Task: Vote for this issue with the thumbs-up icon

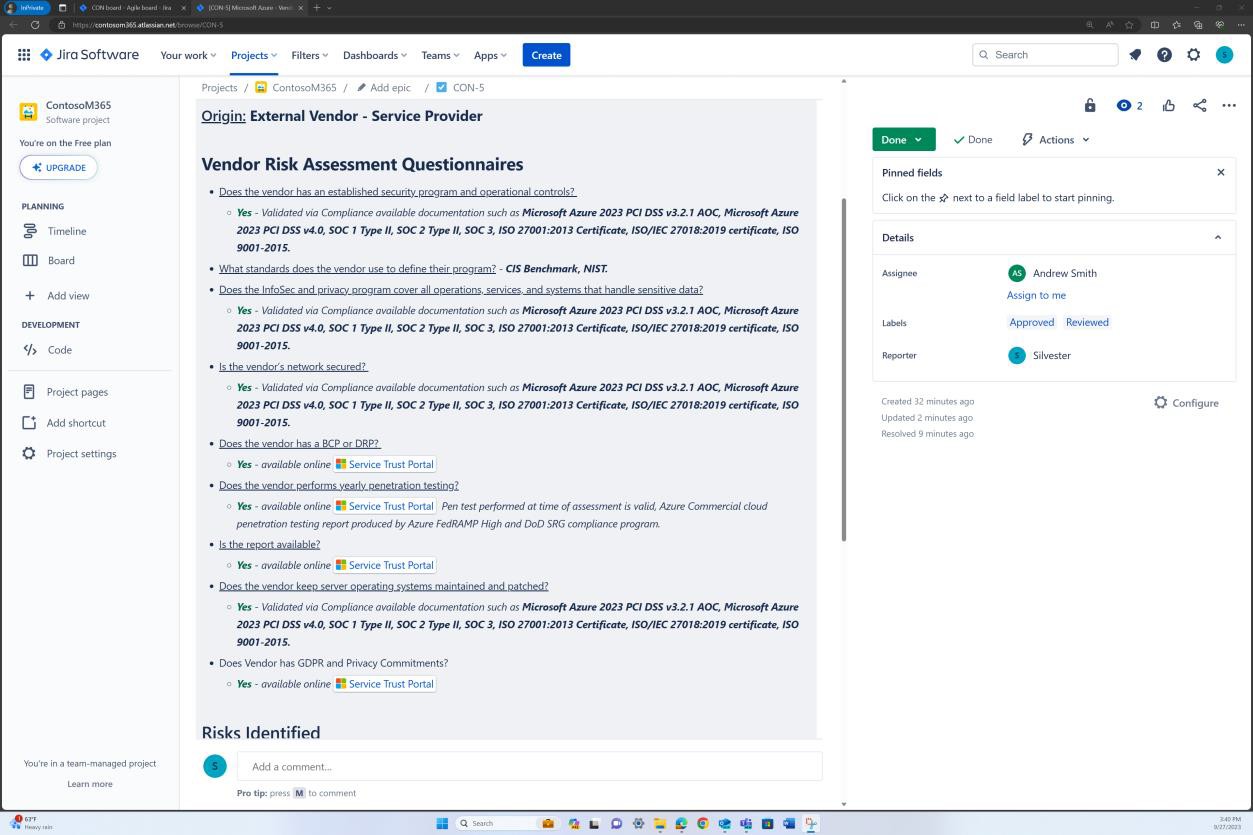Action: [1168, 105]
